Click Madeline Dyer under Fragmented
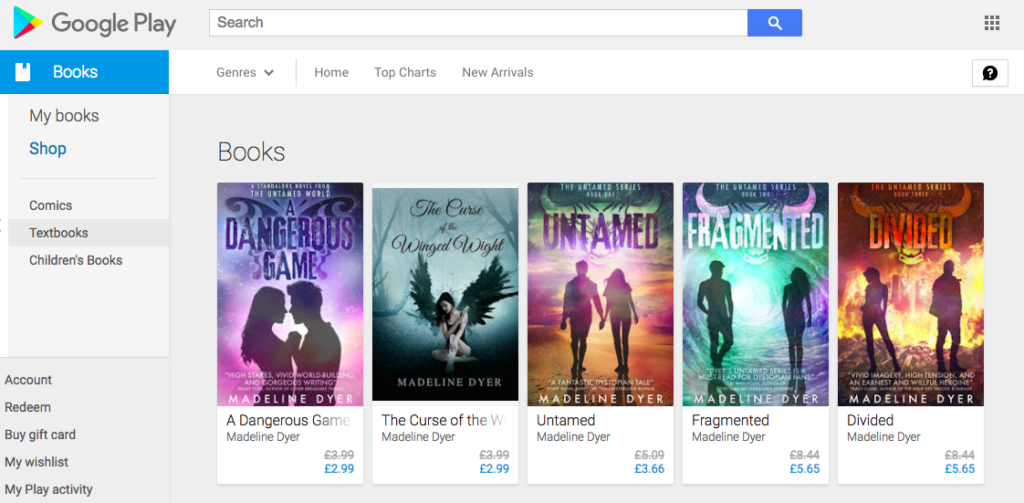The height and width of the screenshot is (503, 1024). (x=729, y=437)
